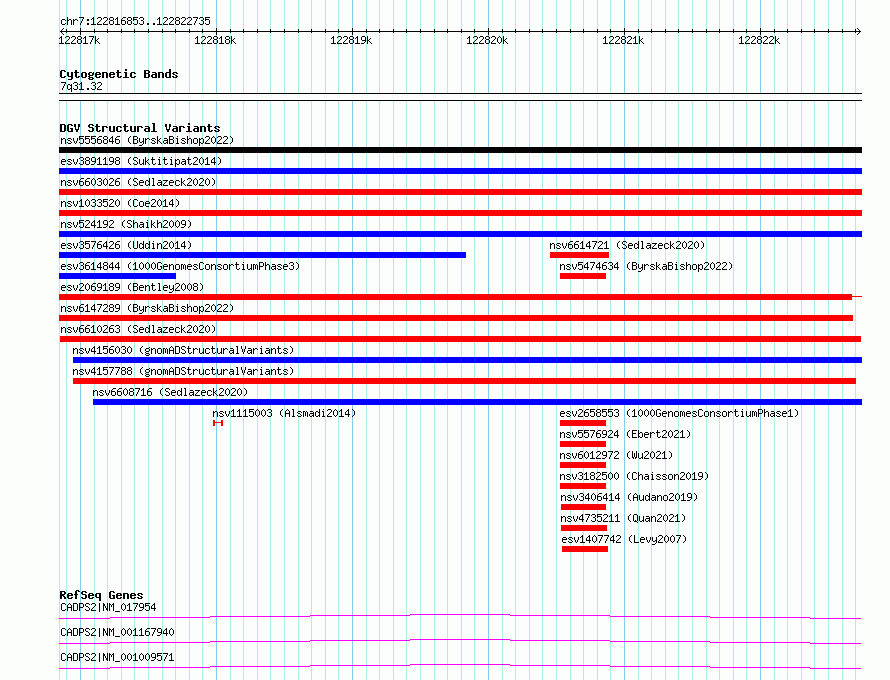Click the DGV Structural Variants track title
The width and height of the screenshot is (890, 680).
140,128
